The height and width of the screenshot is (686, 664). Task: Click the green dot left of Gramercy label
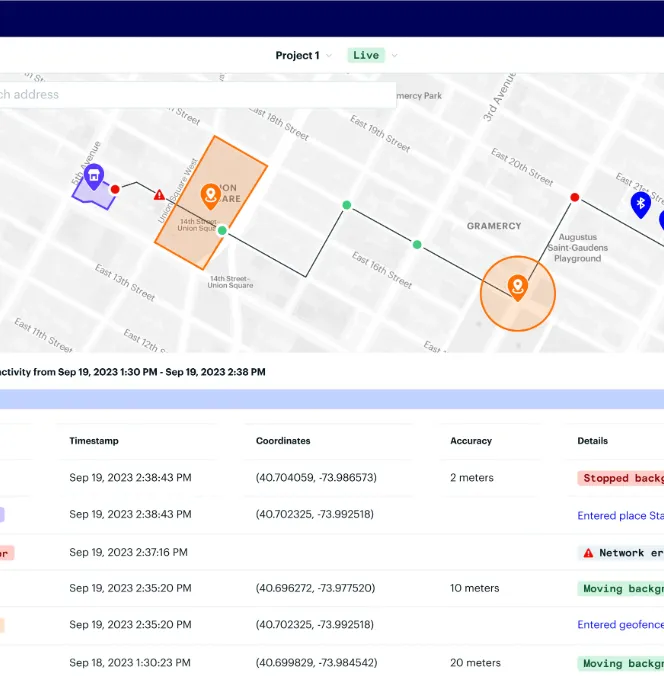[417, 245]
